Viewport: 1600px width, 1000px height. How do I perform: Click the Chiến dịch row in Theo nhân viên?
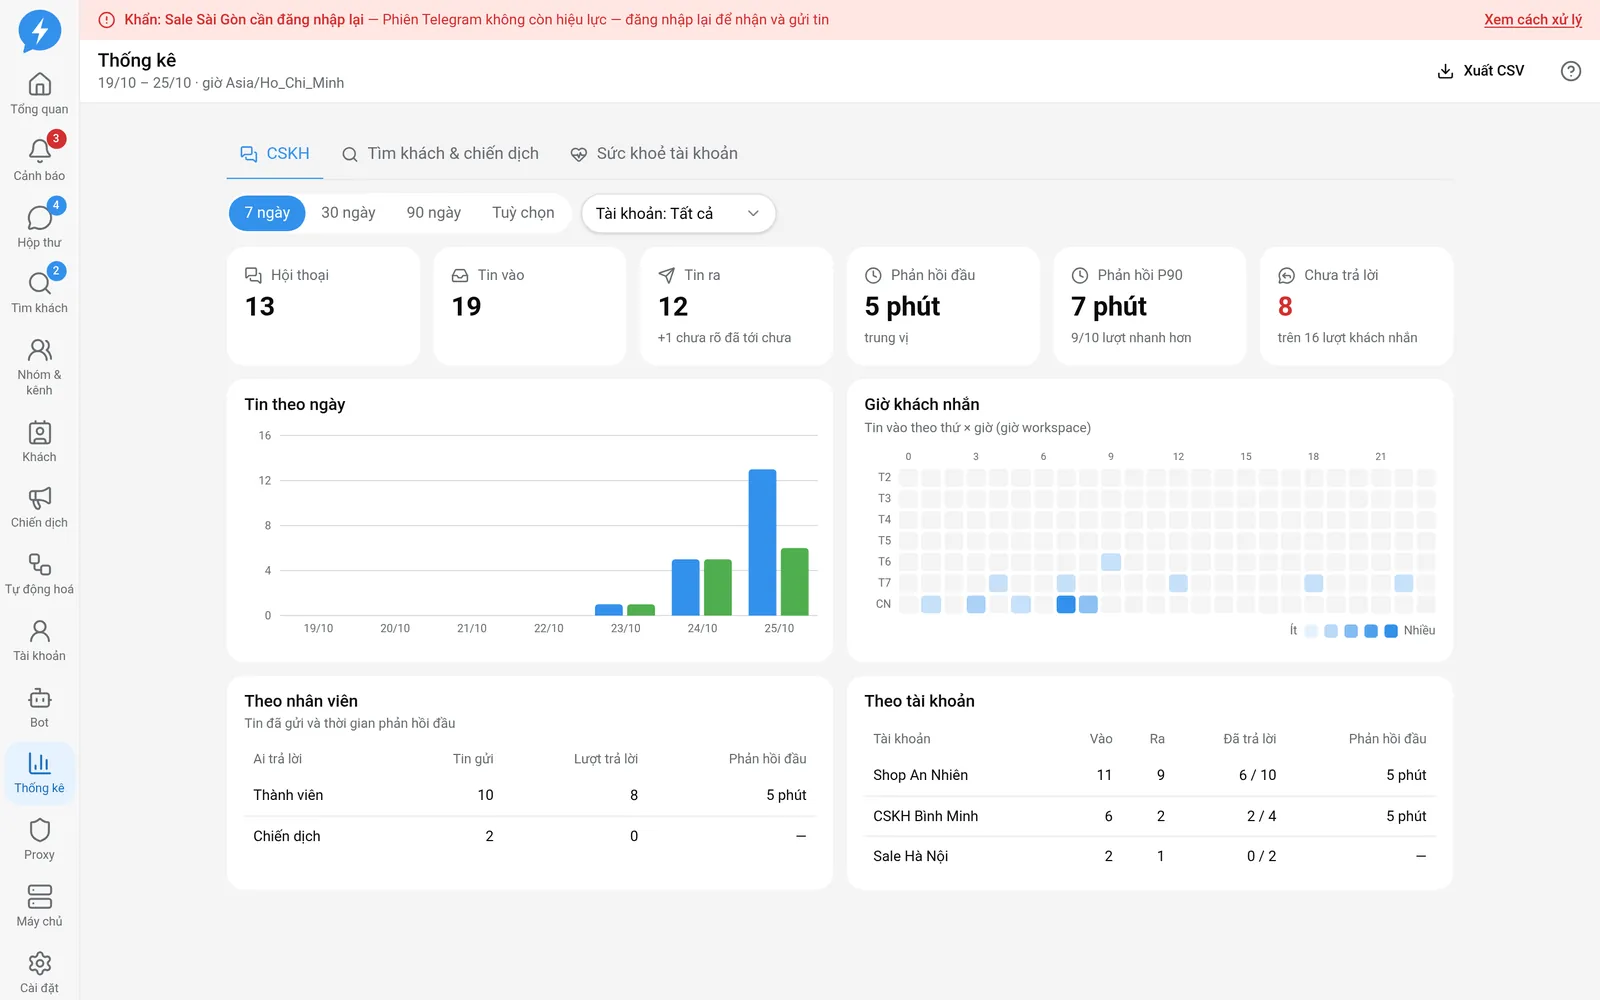point(529,836)
